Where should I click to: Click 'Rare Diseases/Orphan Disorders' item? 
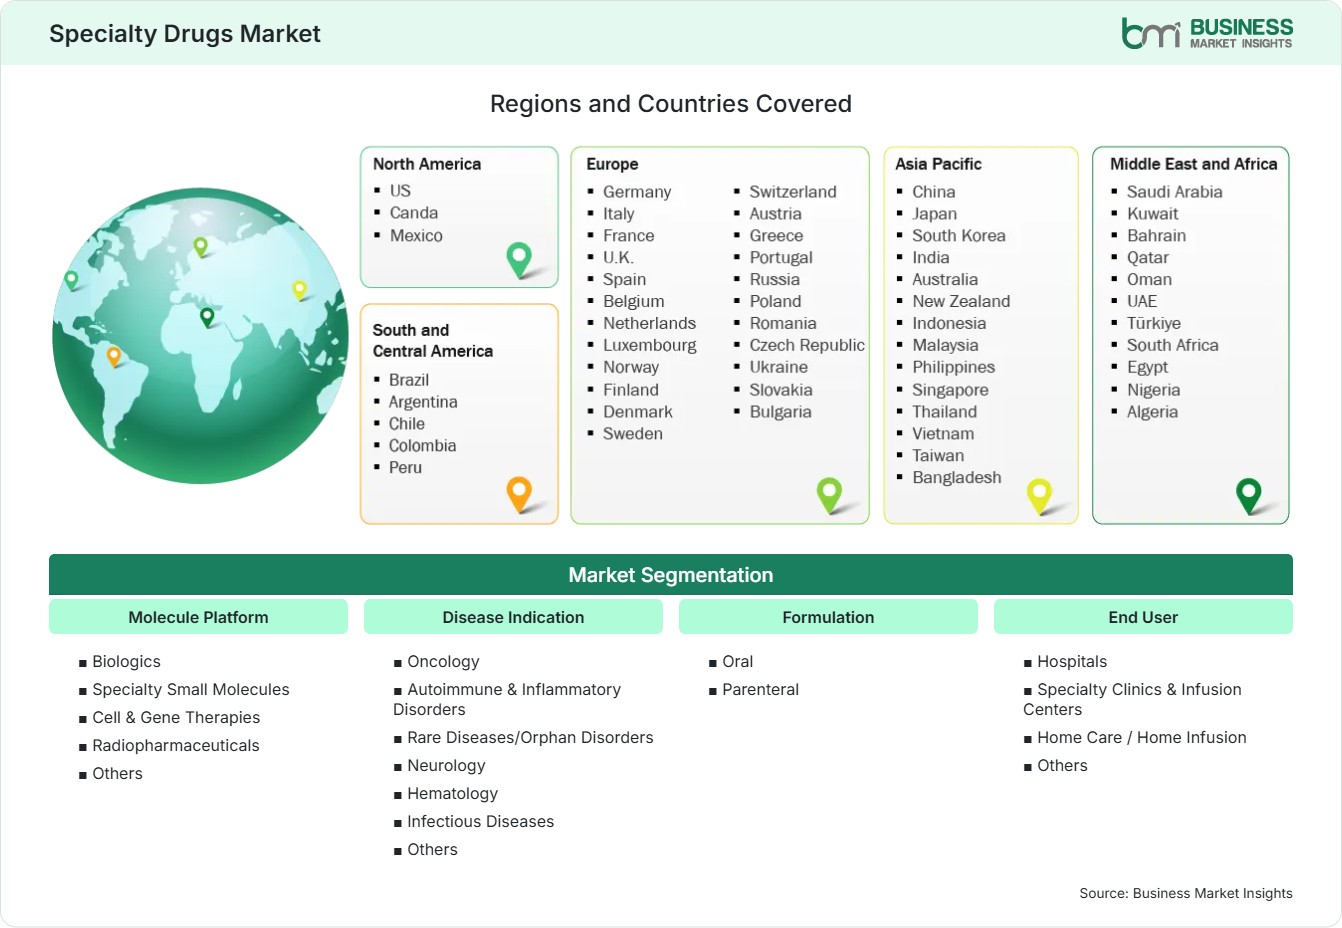pos(530,738)
